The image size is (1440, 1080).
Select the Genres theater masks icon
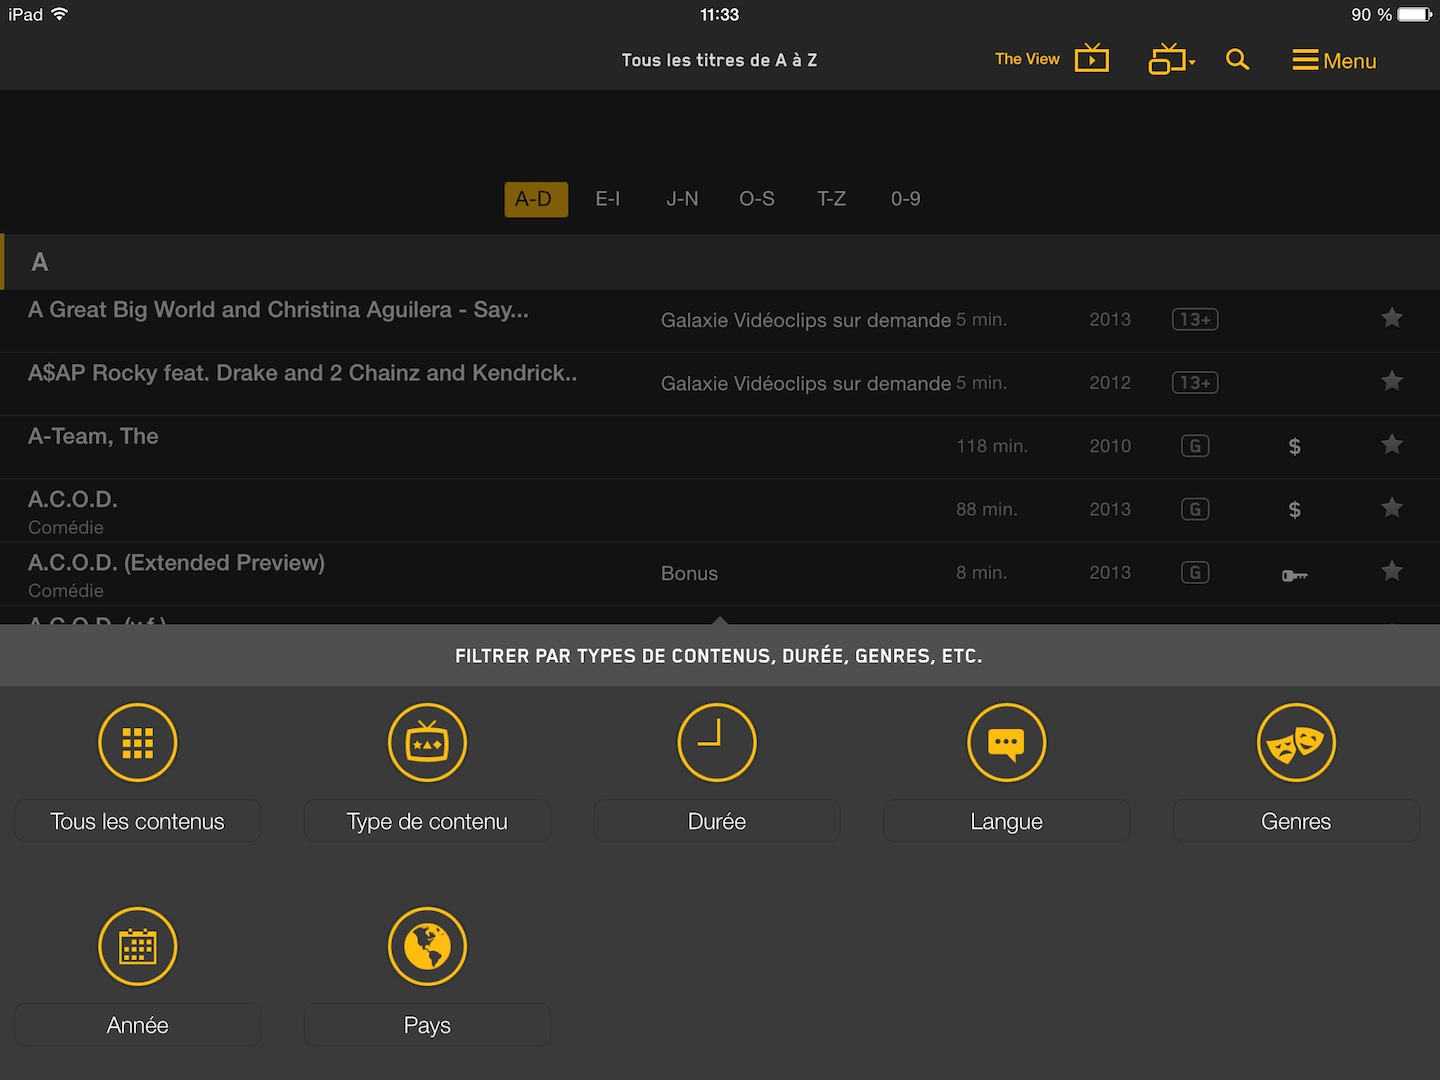[1296, 743]
